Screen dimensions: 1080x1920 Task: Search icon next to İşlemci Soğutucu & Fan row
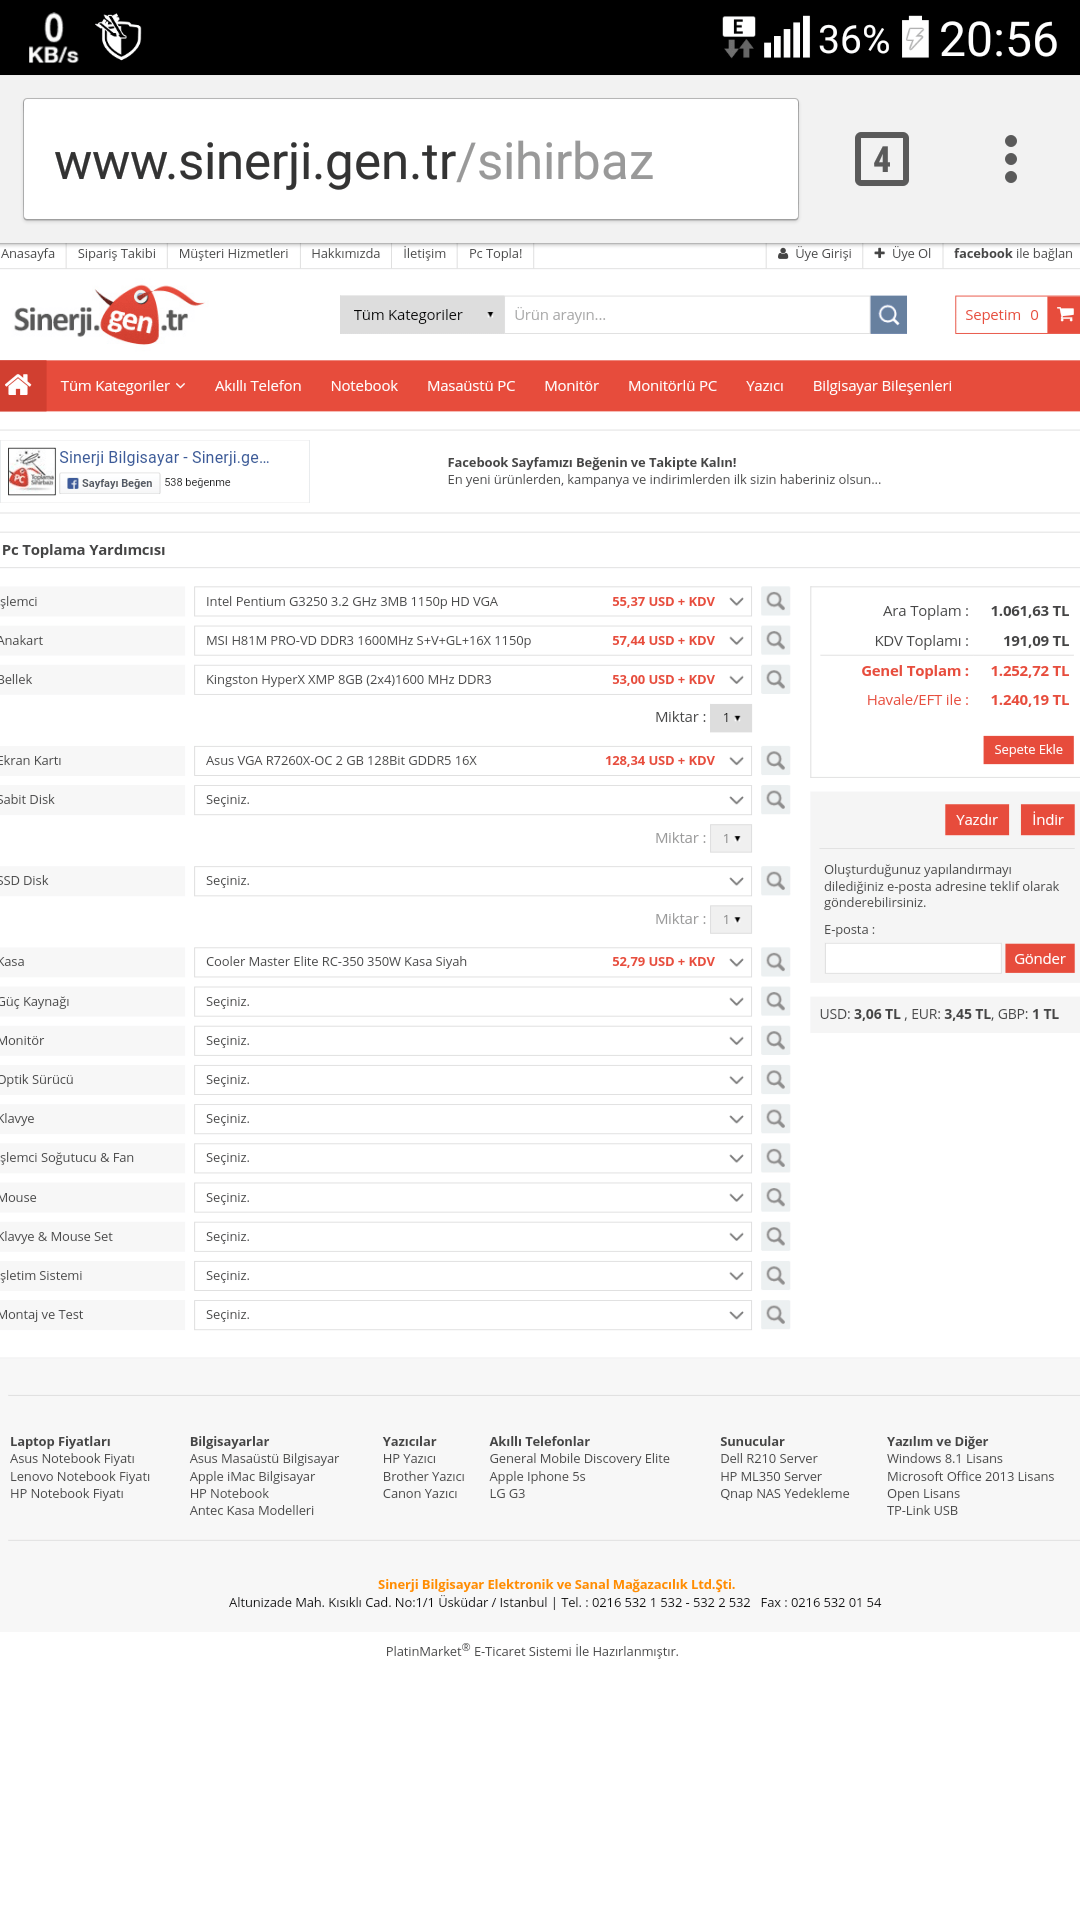point(775,1158)
